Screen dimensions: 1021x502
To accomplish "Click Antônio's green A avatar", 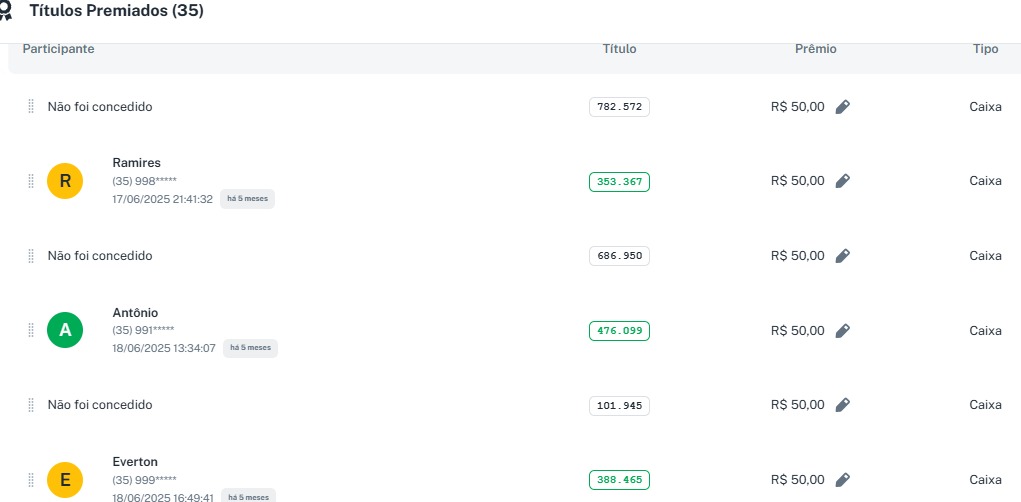I will point(65,330).
